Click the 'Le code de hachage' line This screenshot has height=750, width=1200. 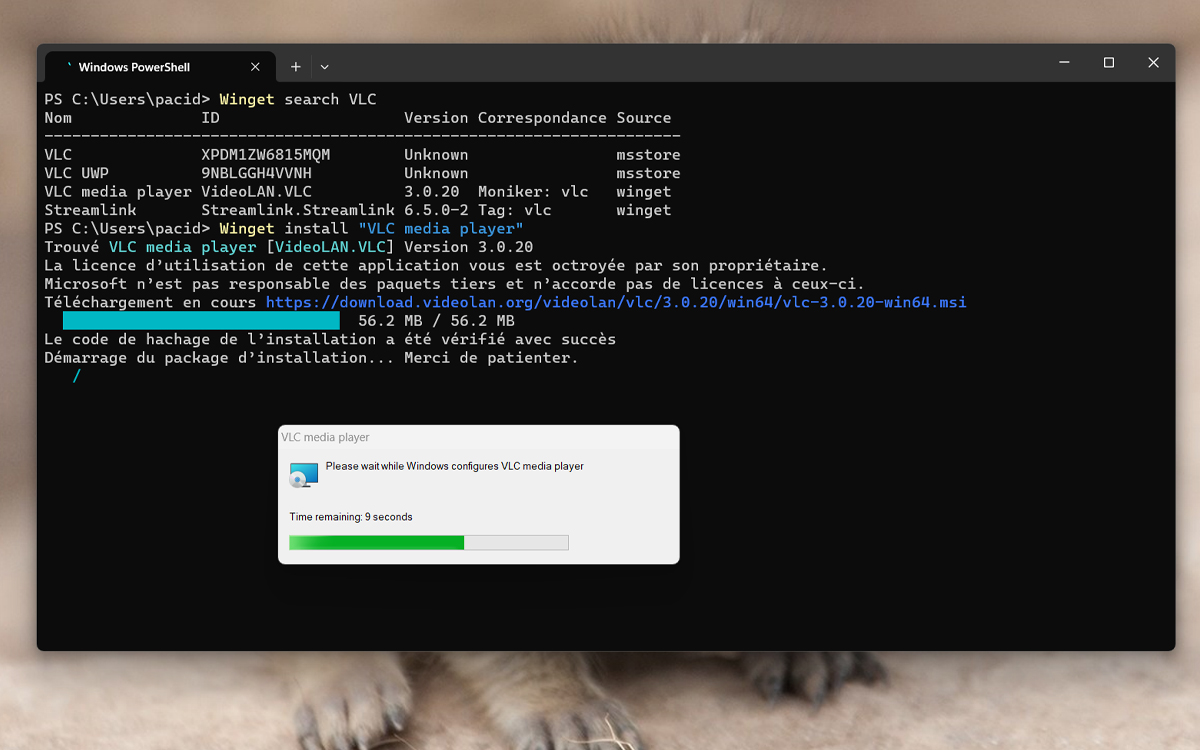point(330,339)
